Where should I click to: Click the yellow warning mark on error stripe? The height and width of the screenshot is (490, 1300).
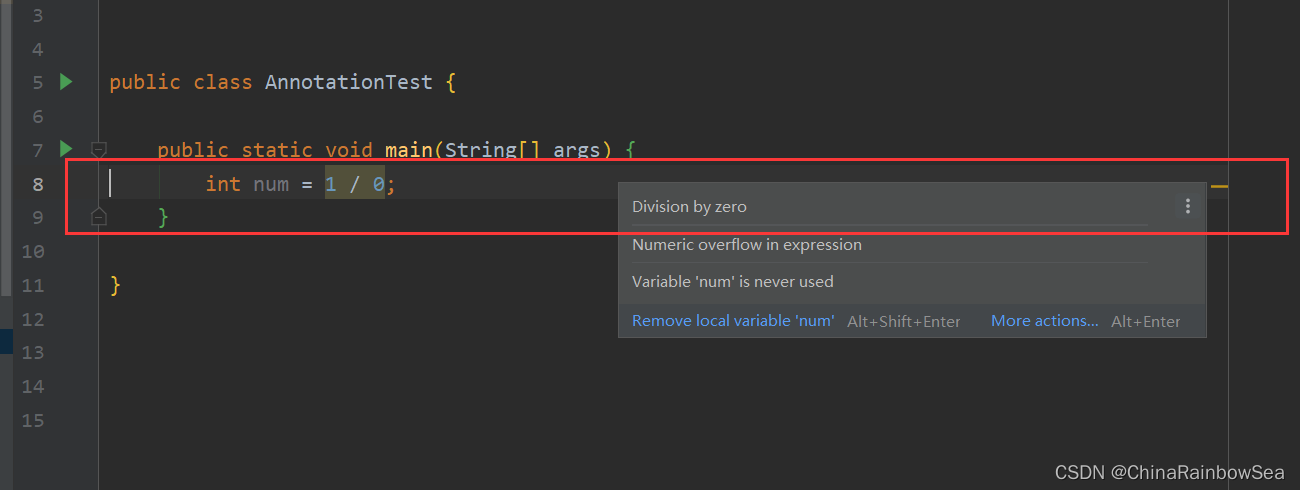[x=1219, y=186]
